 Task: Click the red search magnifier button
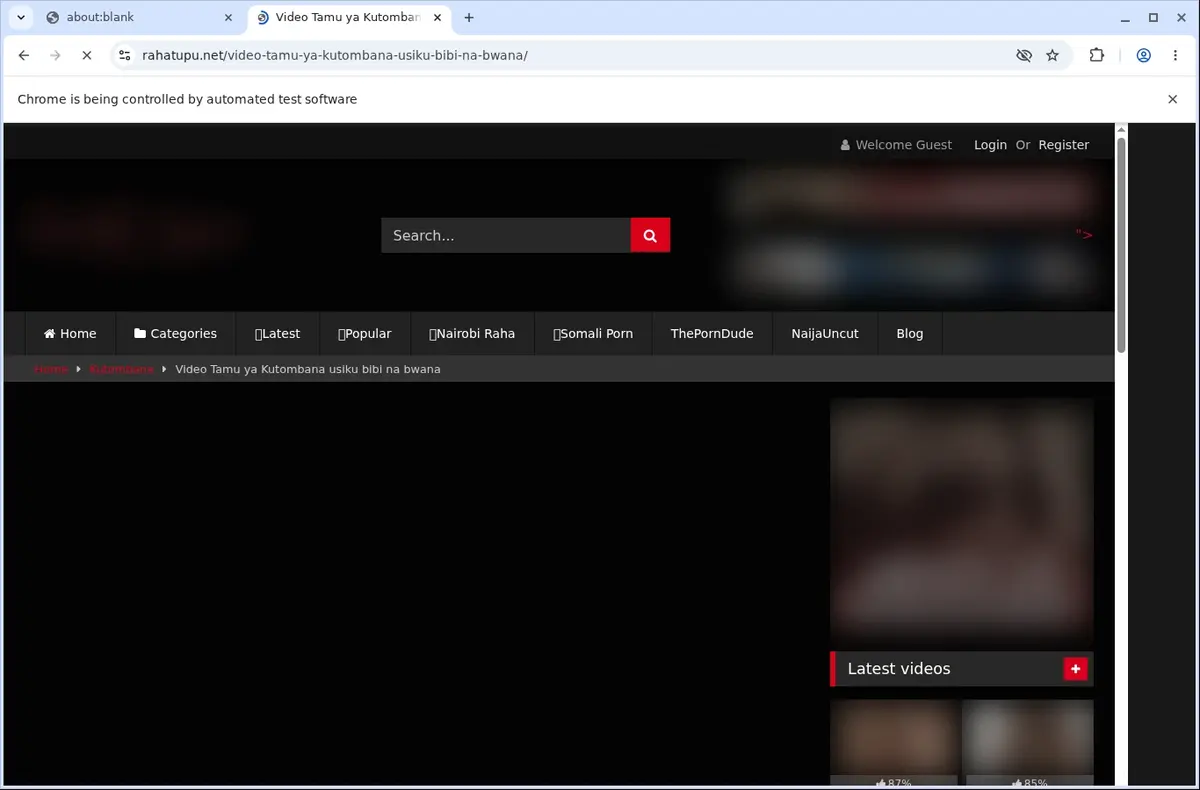coord(650,235)
